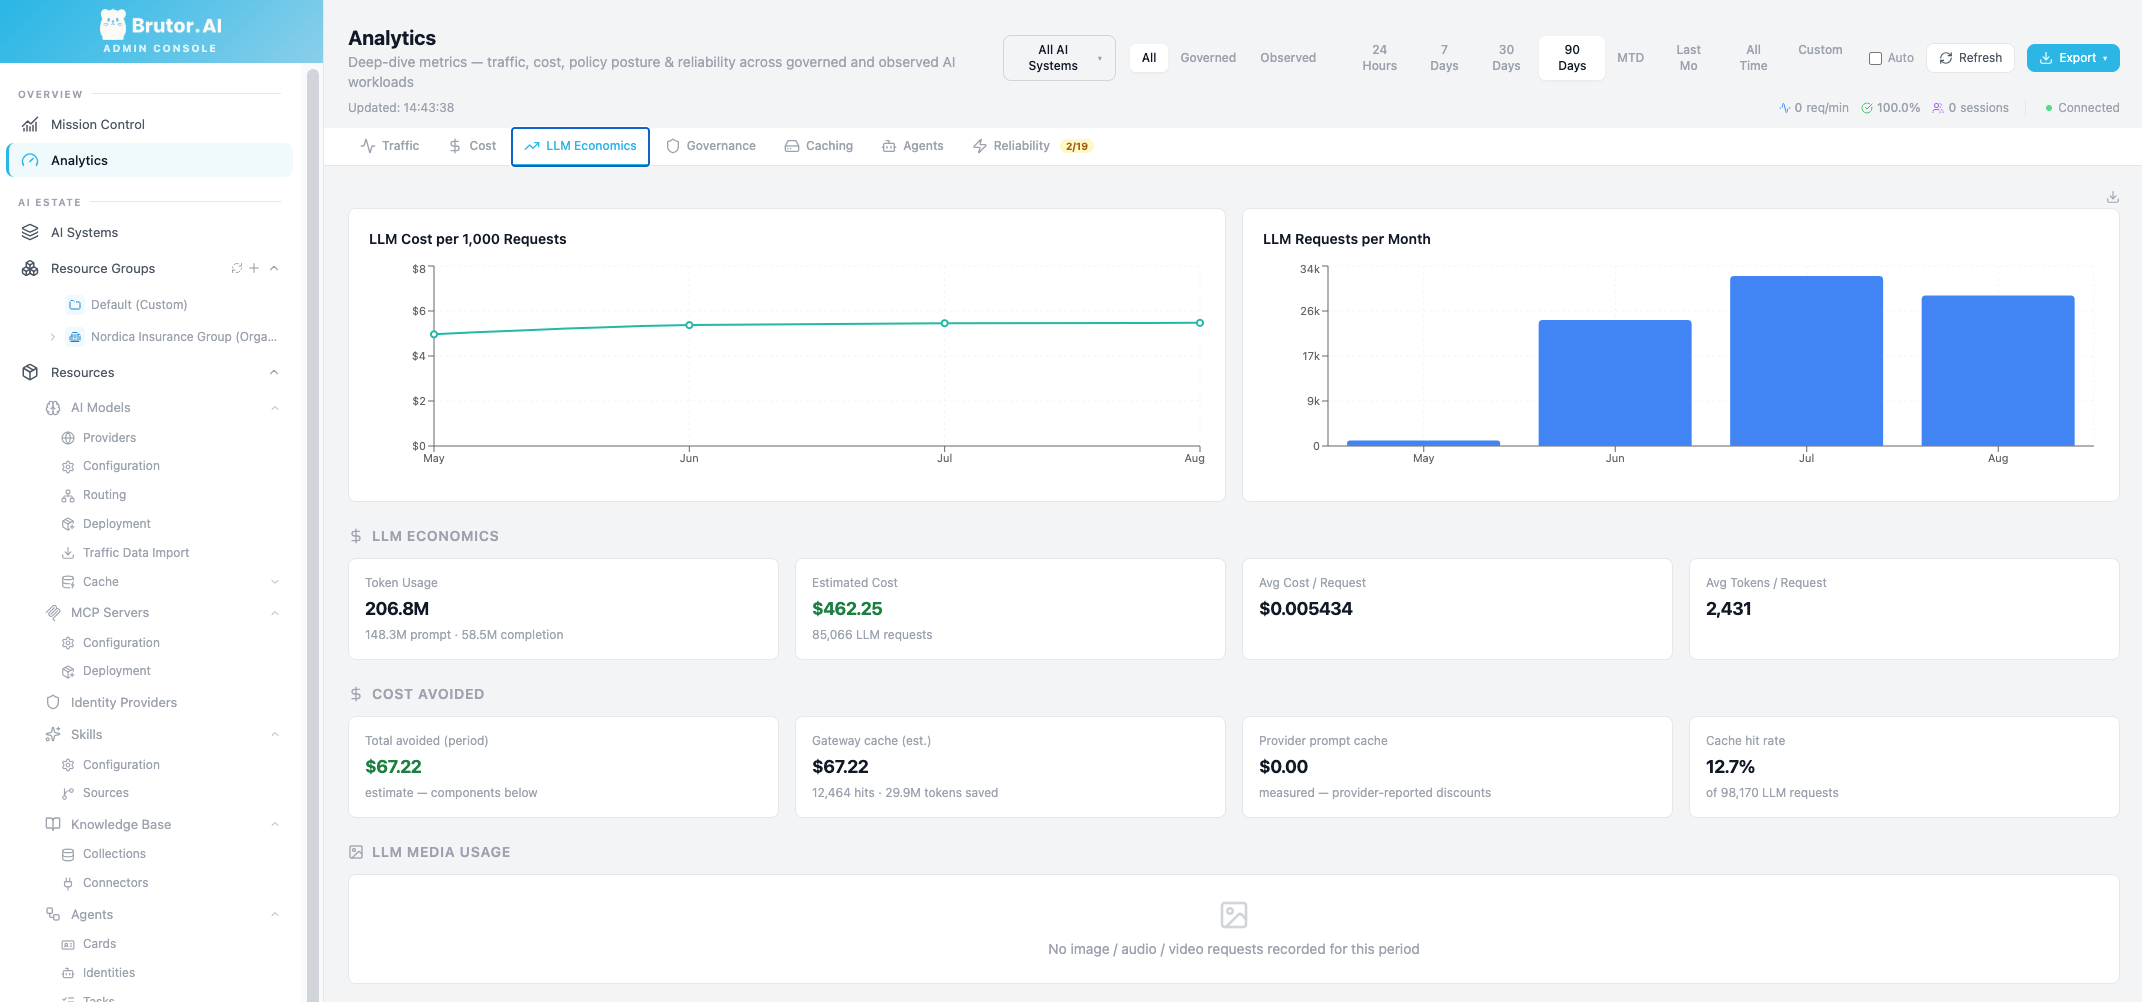2142x1002 pixels.
Task: Click the Estimated Cost value $462.25
Action: tap(847, 609)
